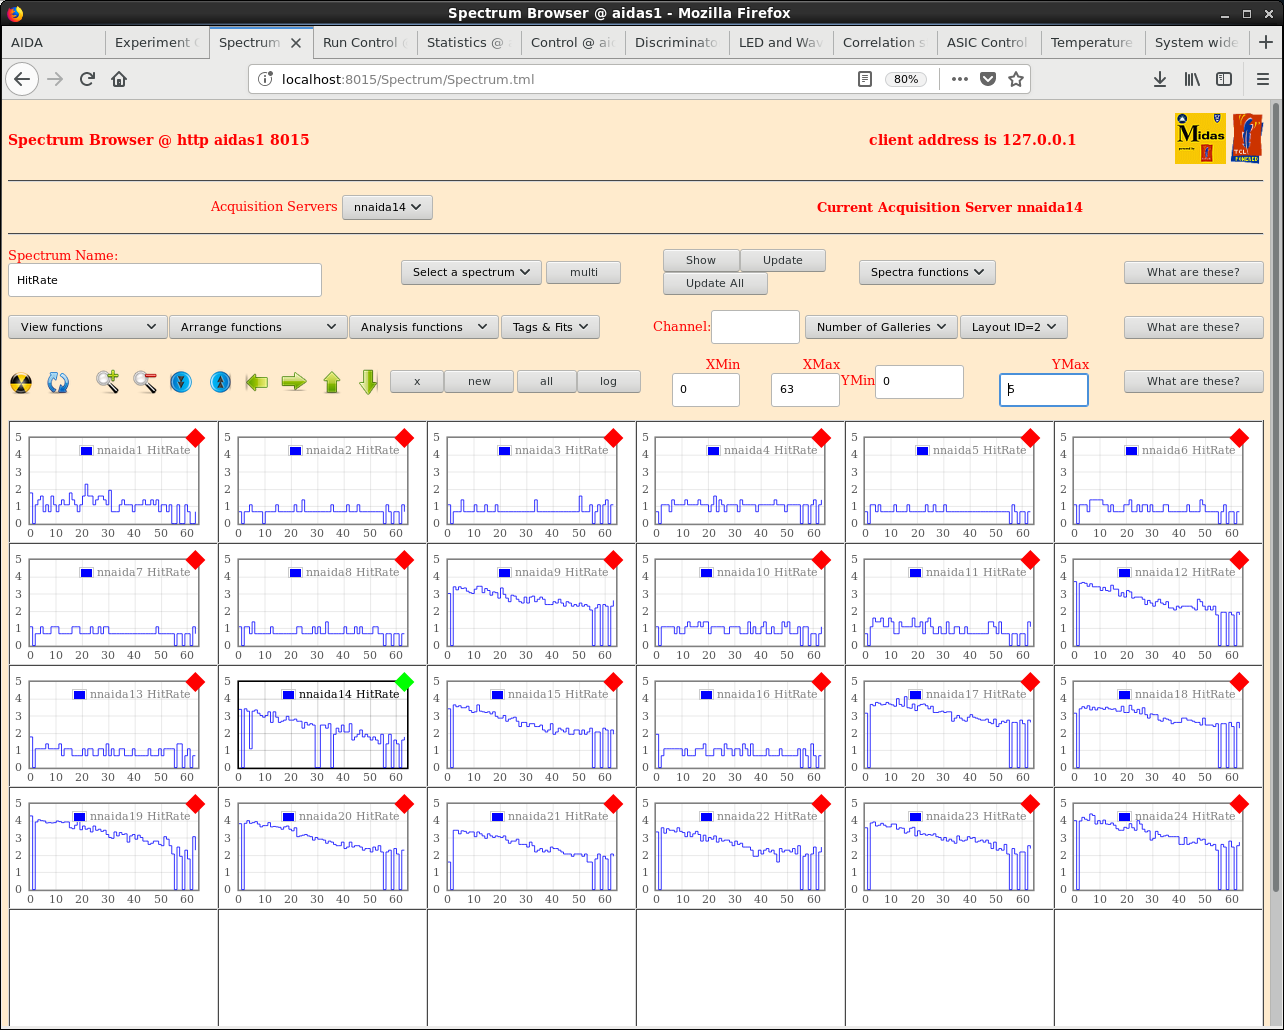Open Firefox library icon
The width and height of the screenshot is (1284, 1030).
coord(1192,79)
